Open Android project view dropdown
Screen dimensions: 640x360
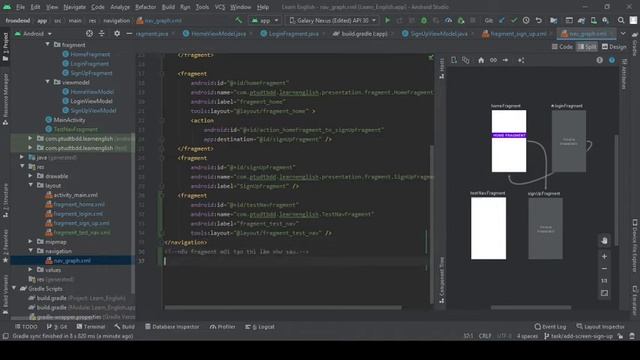[x=33, y=33]
